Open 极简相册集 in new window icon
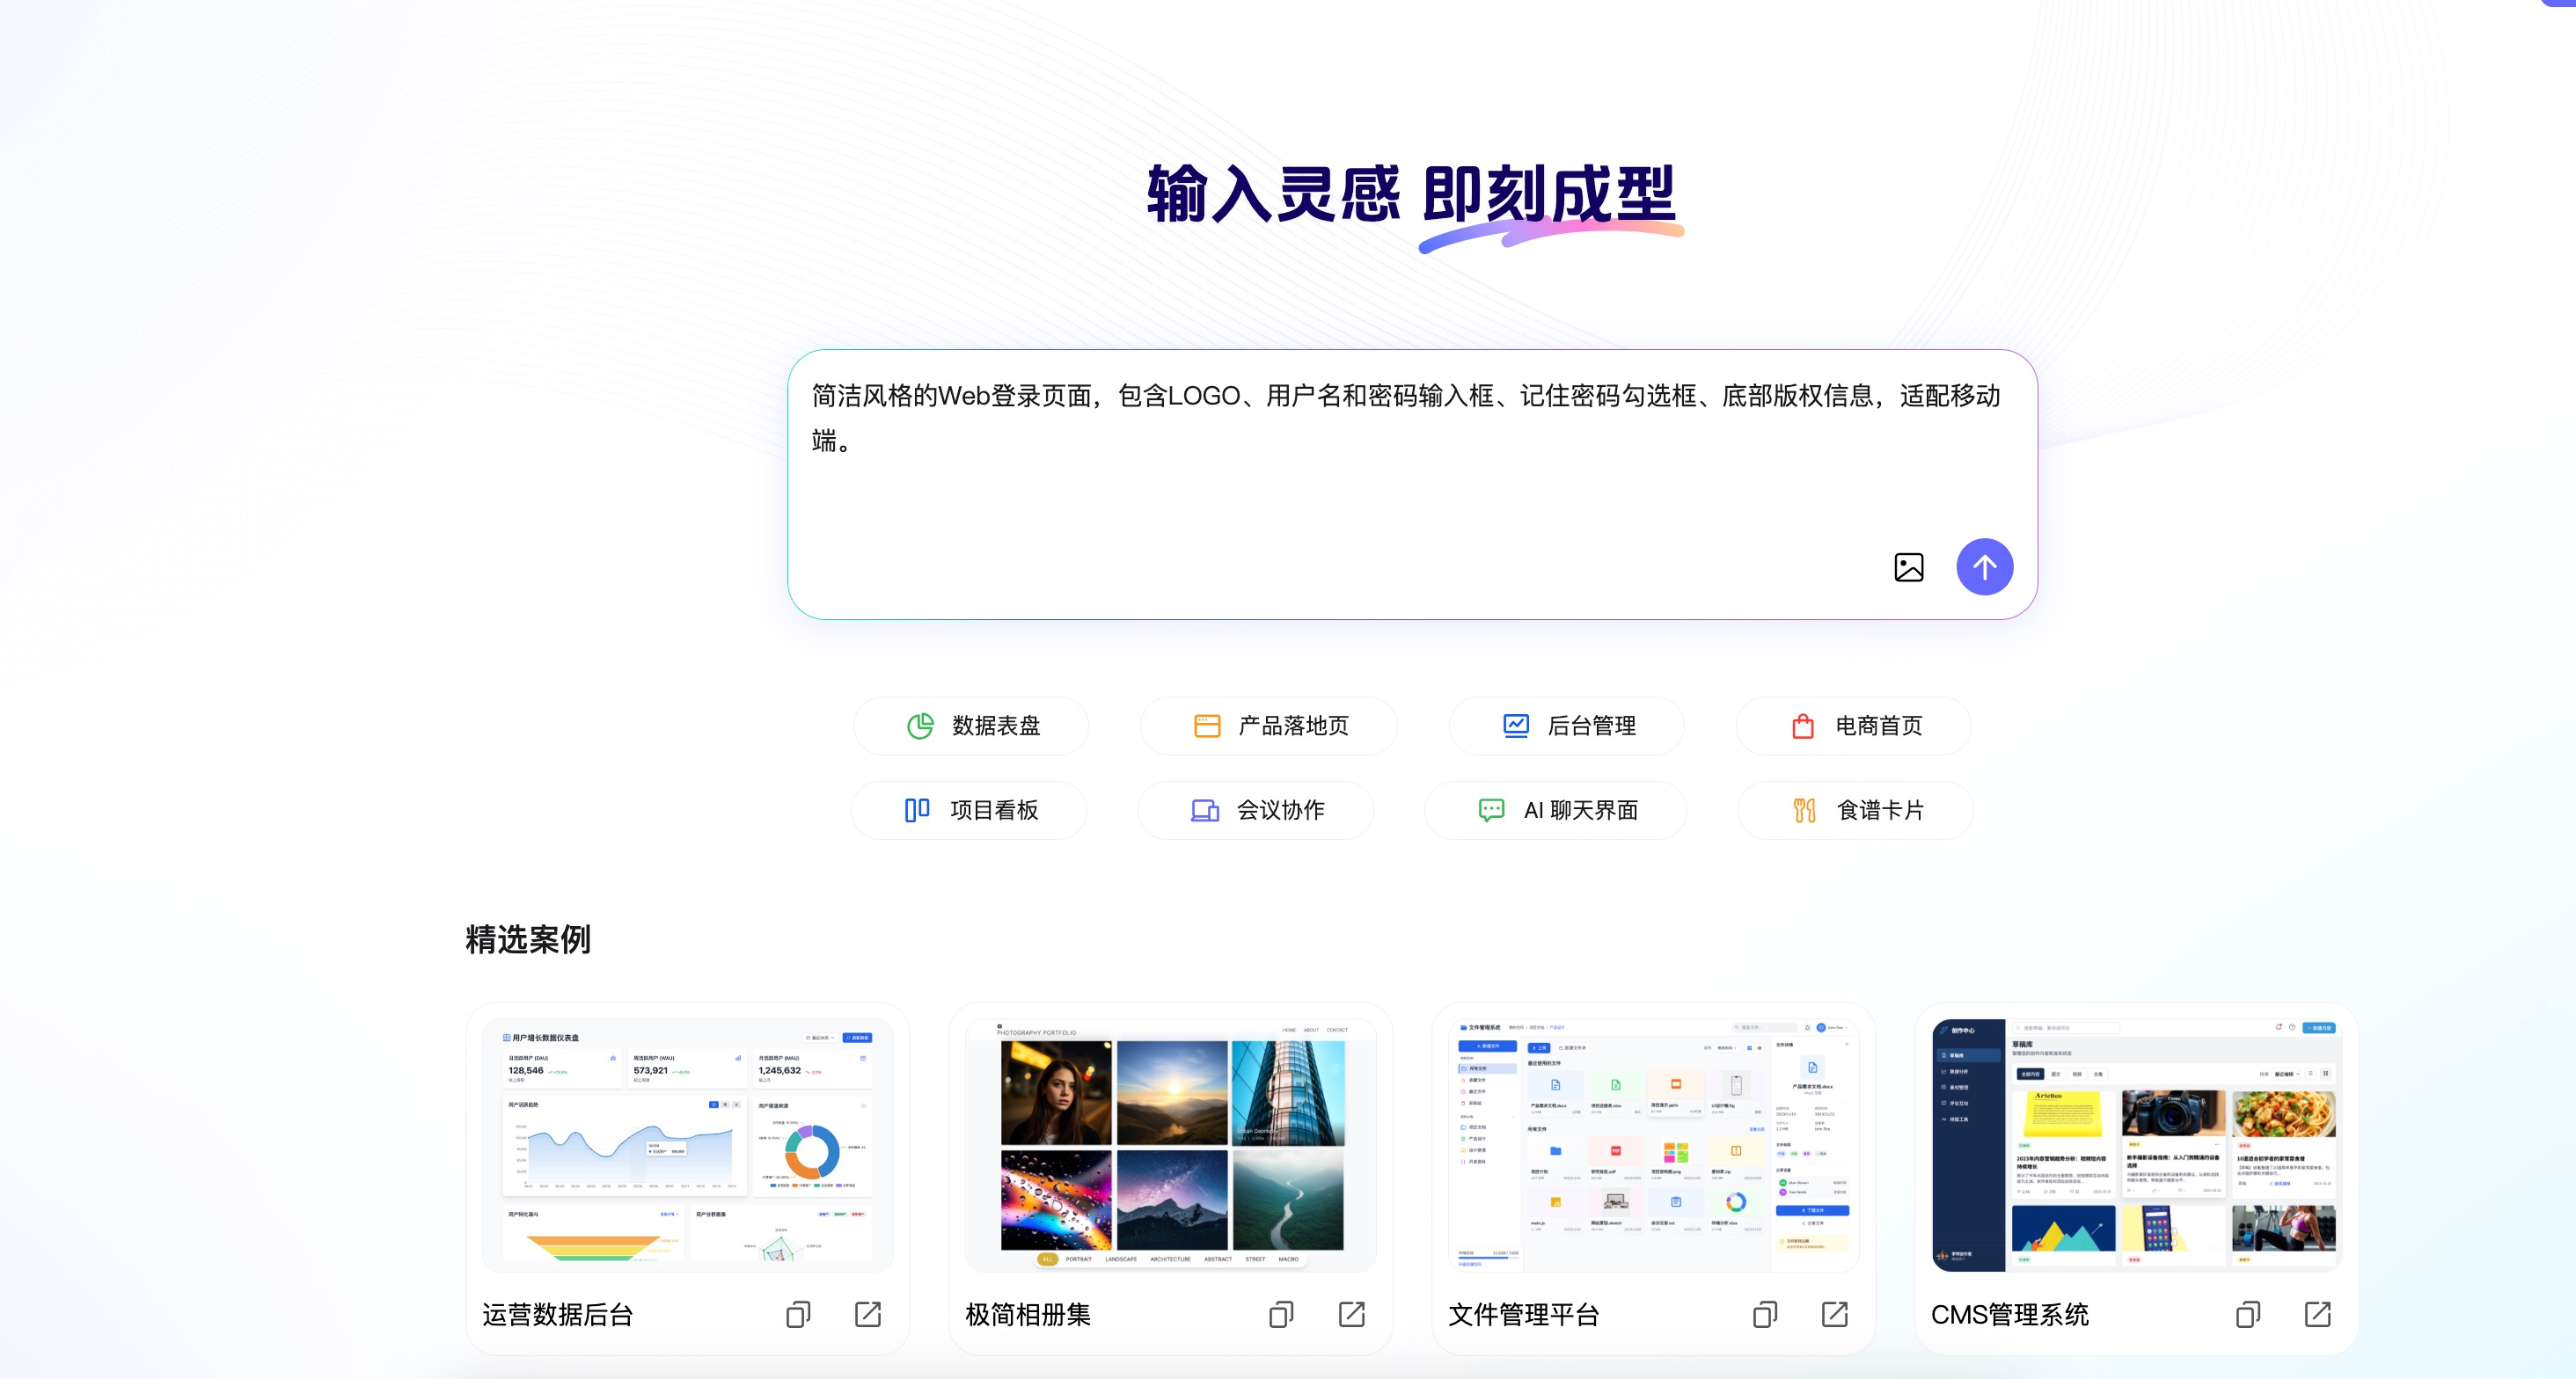Image resolution: width=2576 pixels, height=1379 pixels. 1352,1314
